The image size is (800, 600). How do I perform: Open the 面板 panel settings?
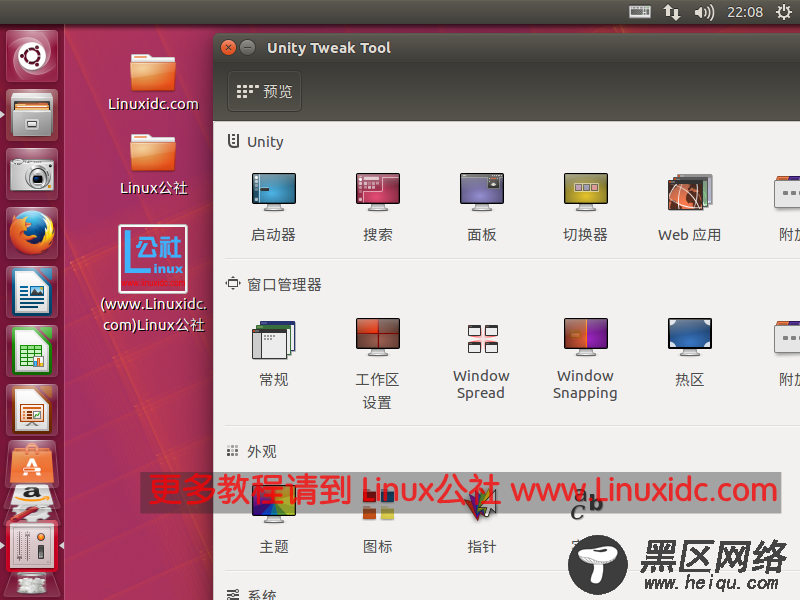click(x=482, y=207)
